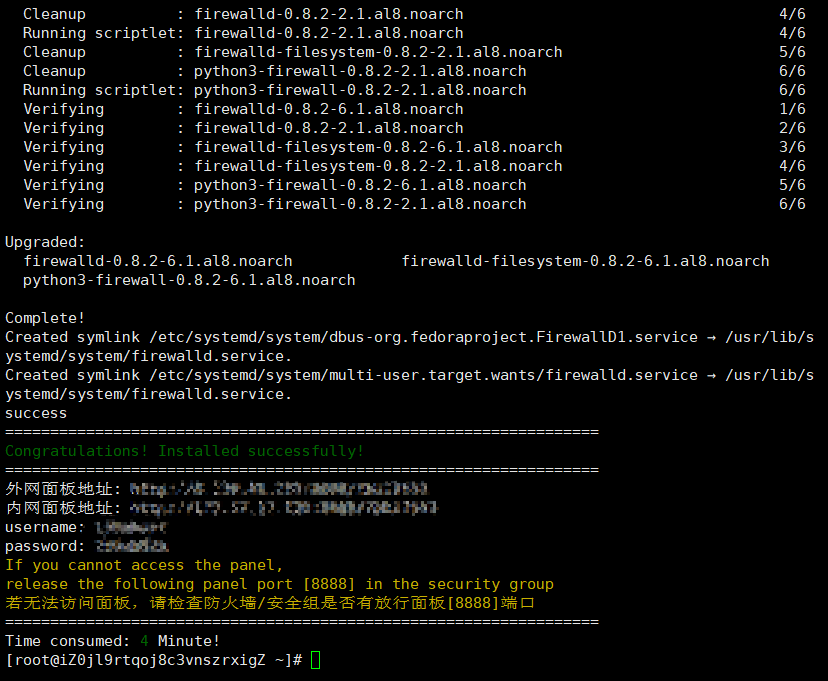Click the 'Time consumed: 4 Minute!' line

click(x=112, y=641)
